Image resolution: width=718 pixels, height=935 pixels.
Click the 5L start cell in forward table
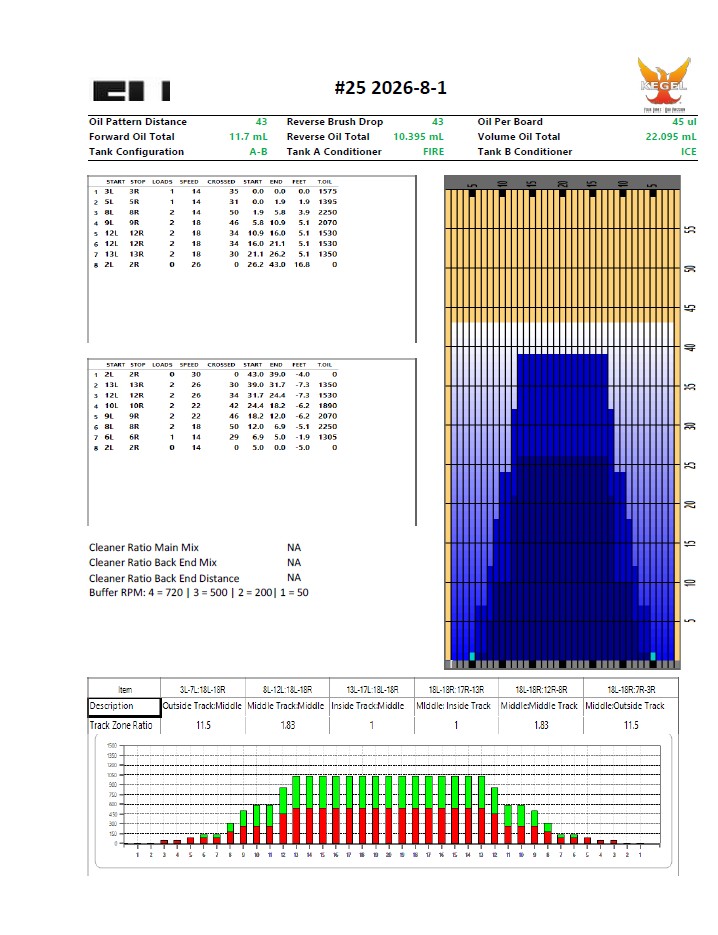pos(109,202)
